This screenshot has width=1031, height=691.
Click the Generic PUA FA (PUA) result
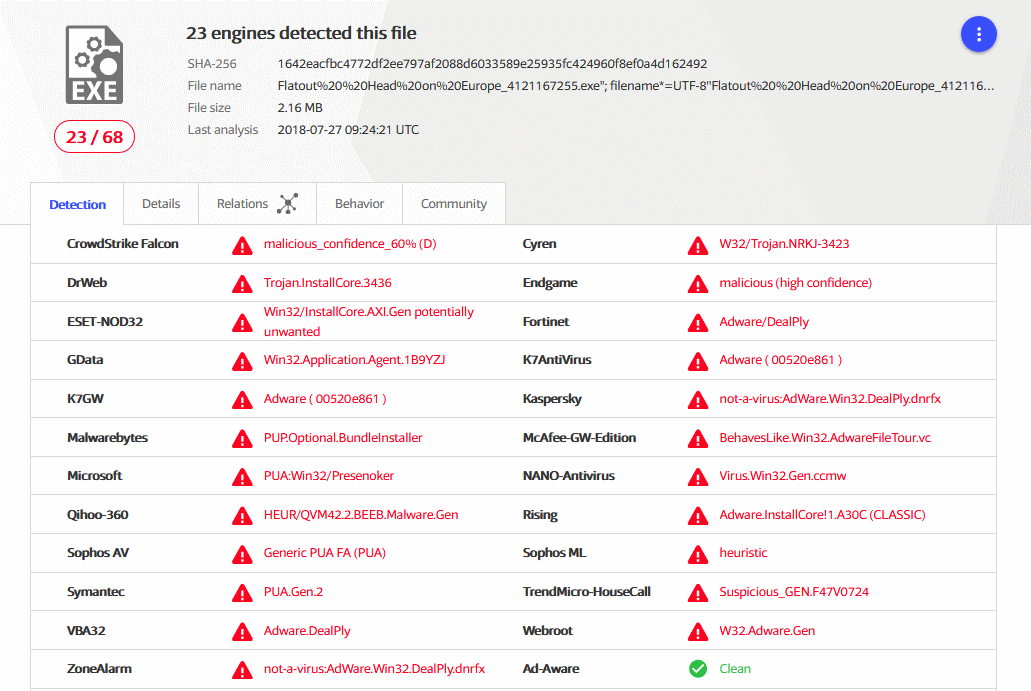pyautogui.click(x=325, y=553)
